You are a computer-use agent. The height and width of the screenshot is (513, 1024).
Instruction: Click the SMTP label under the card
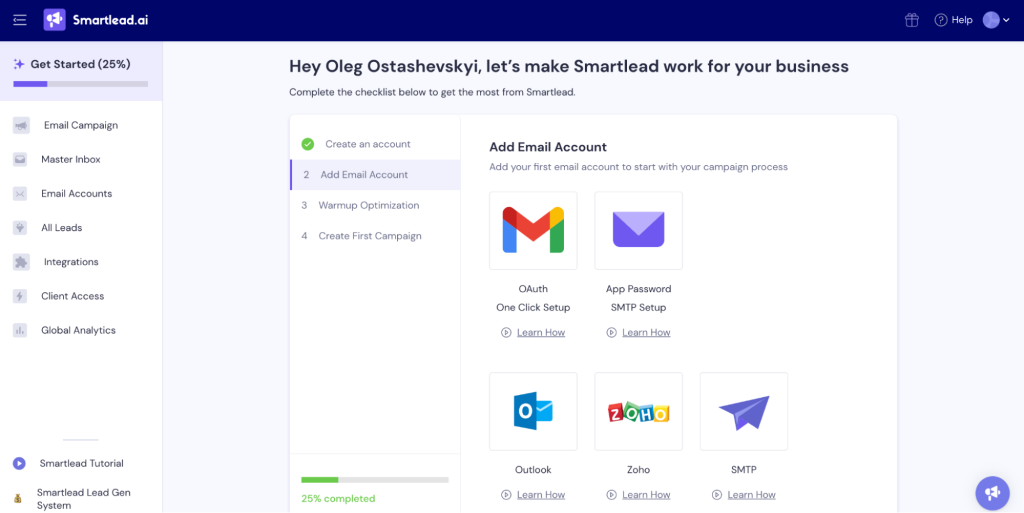click(744, 470)
